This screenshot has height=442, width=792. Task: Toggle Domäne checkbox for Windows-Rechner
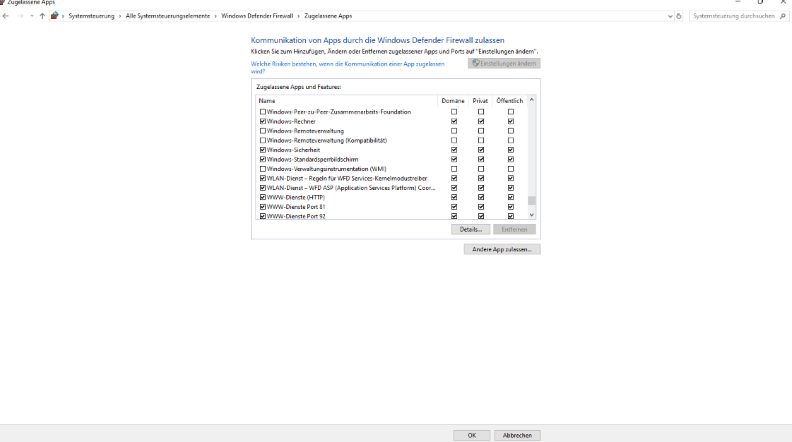pyautogui.click(x=454, y=121)
